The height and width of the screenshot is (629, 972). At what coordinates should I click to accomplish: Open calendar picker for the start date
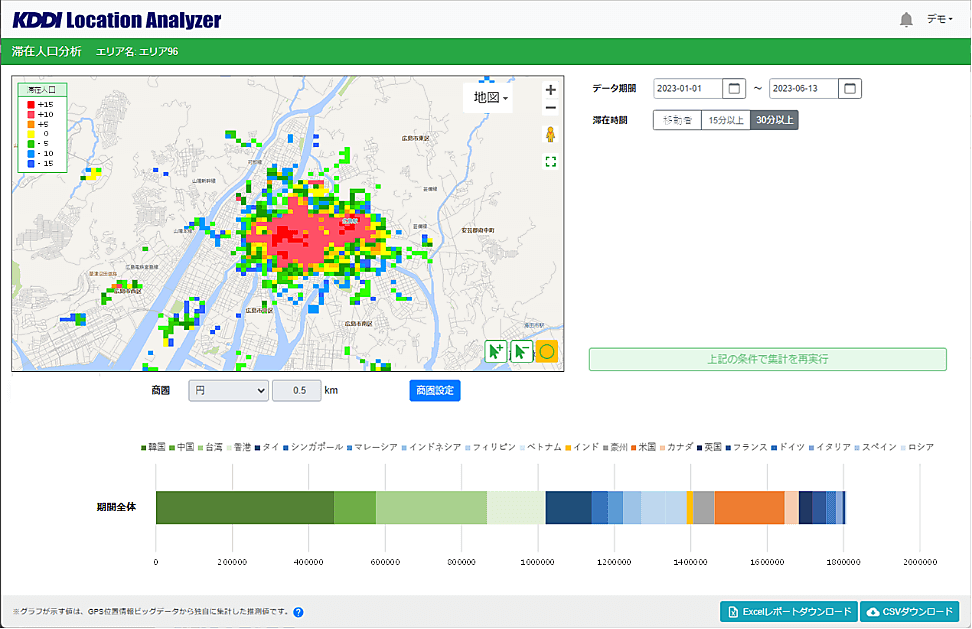click(735, 88)
